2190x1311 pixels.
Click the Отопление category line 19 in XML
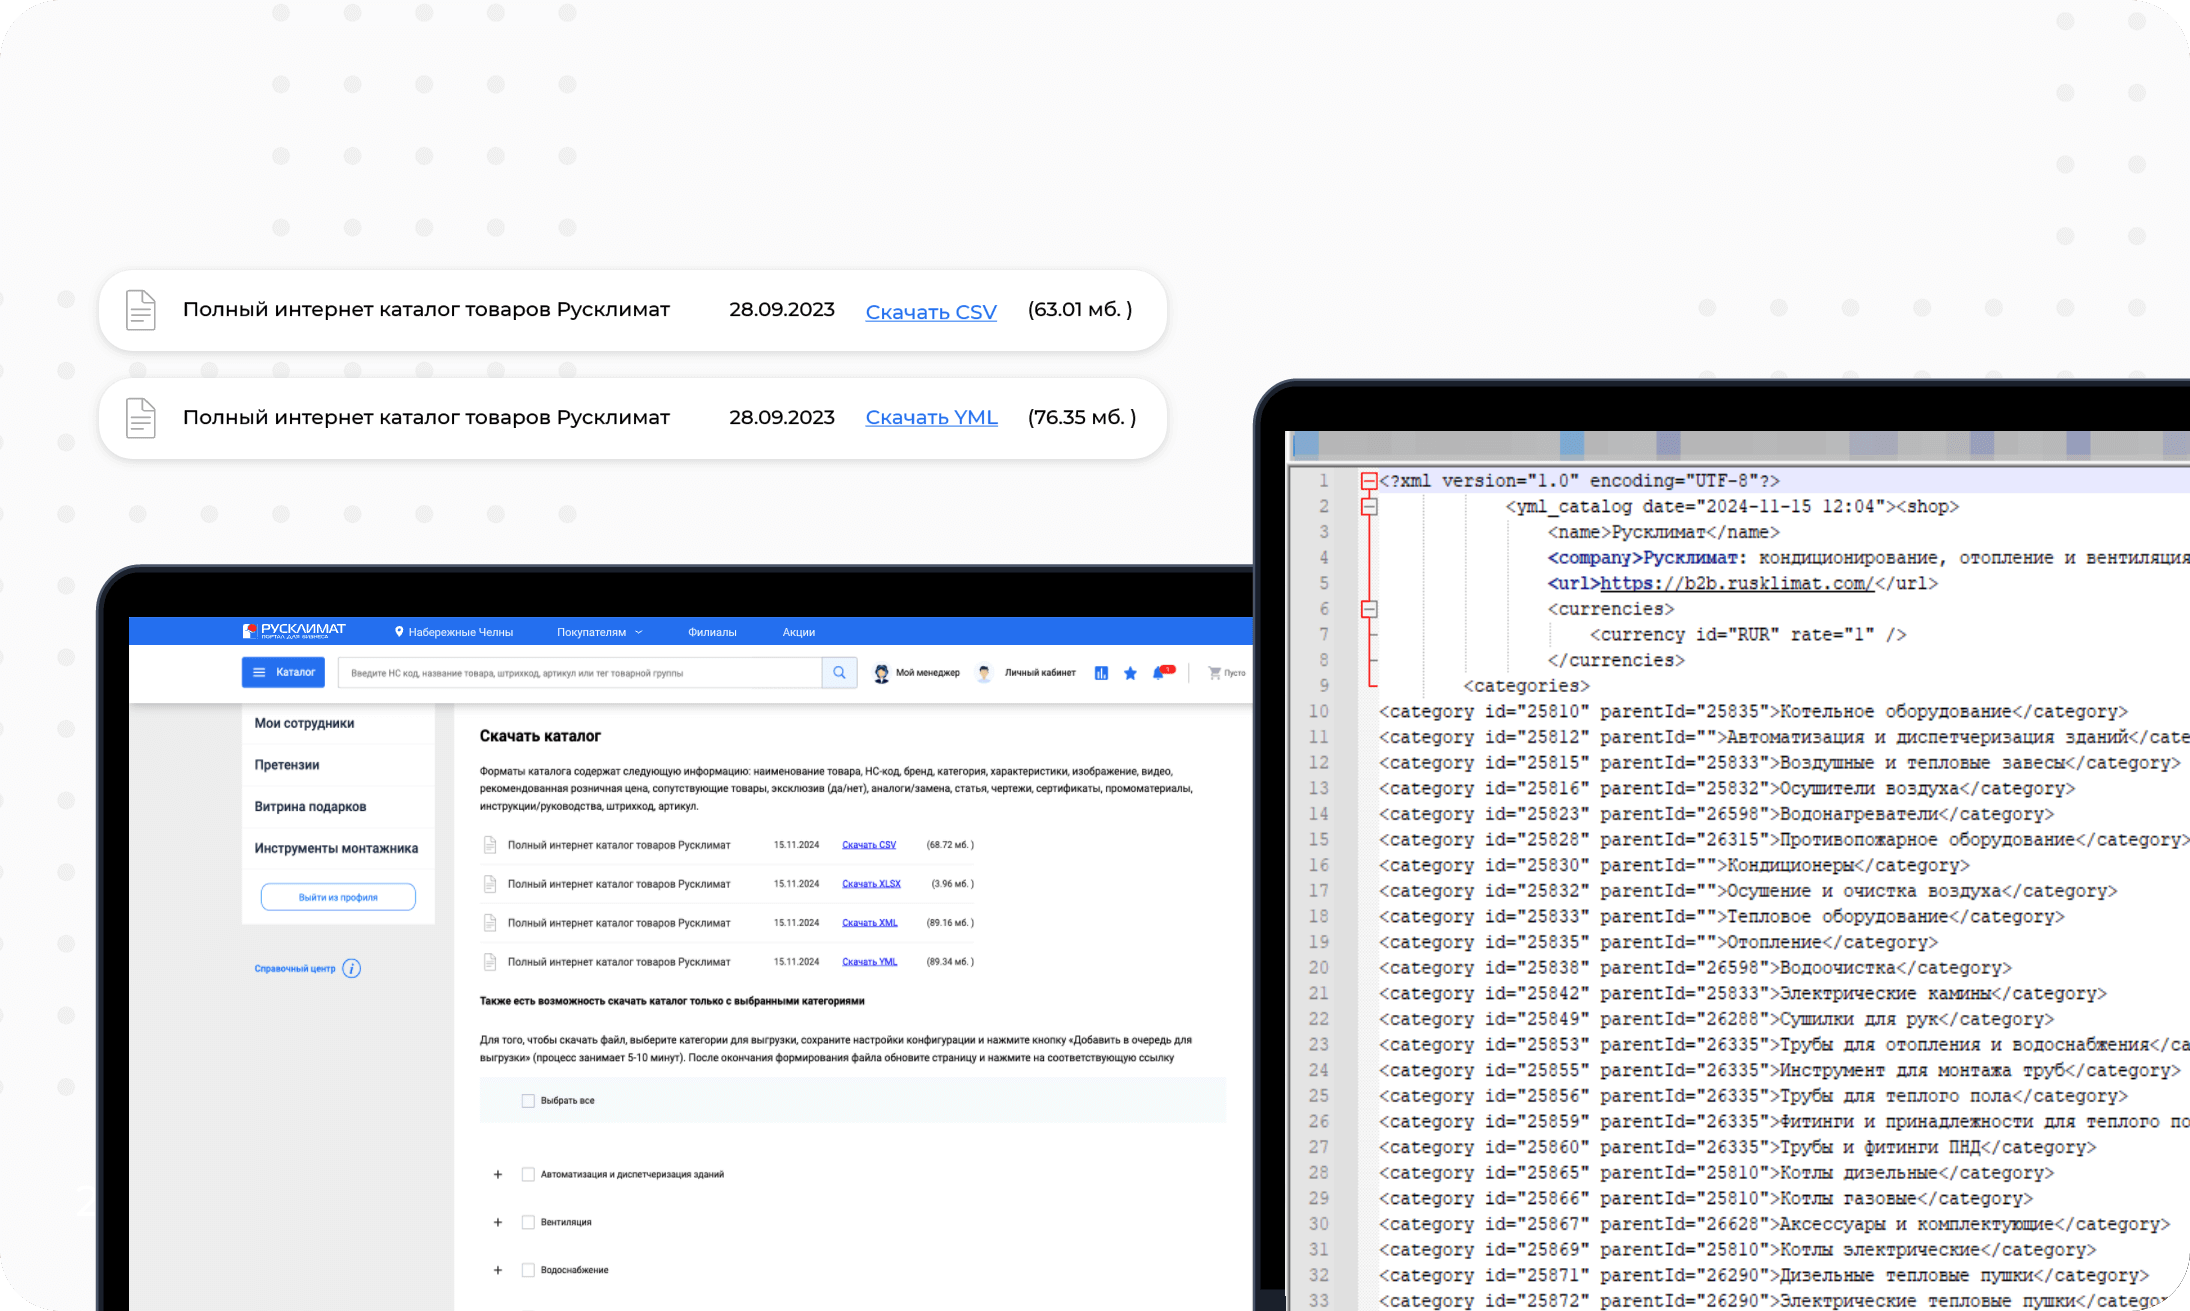tap(1658, 943)
